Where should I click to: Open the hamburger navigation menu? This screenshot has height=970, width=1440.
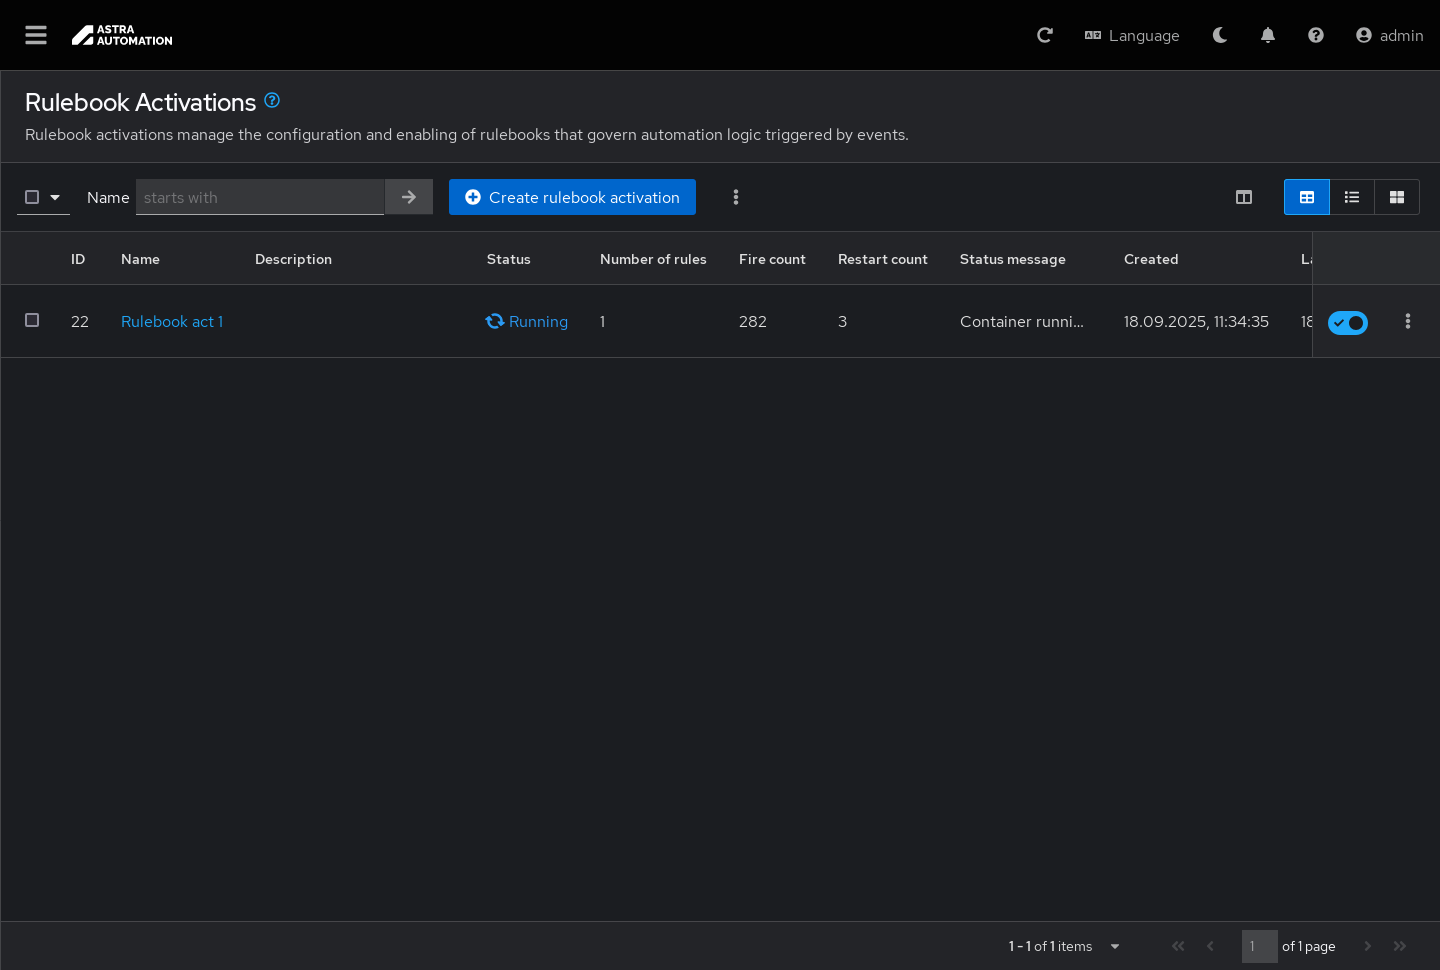pos(36,35)
